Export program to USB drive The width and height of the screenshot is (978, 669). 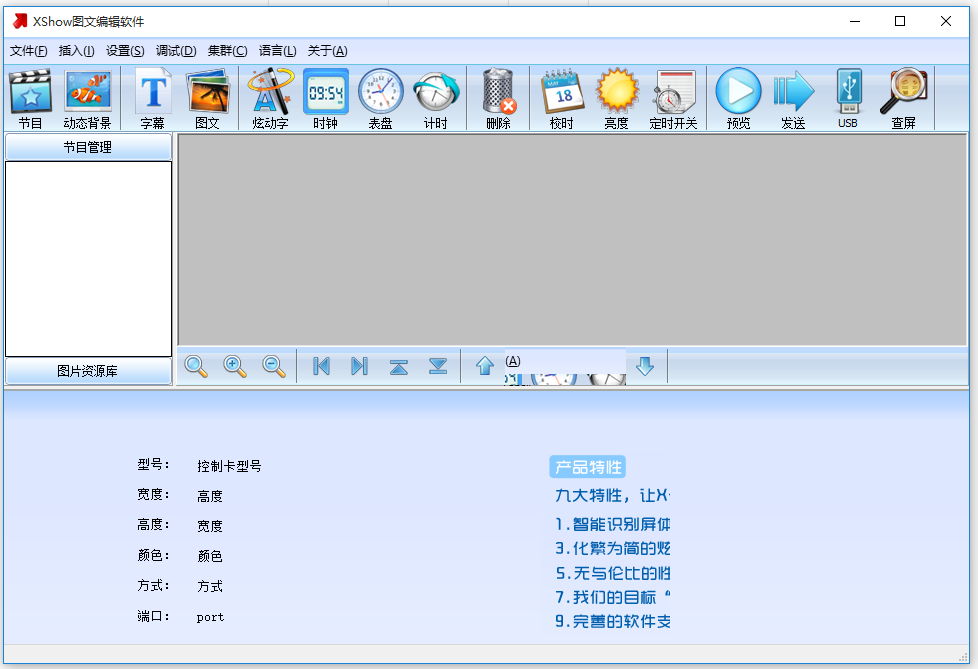pos(848,95)
